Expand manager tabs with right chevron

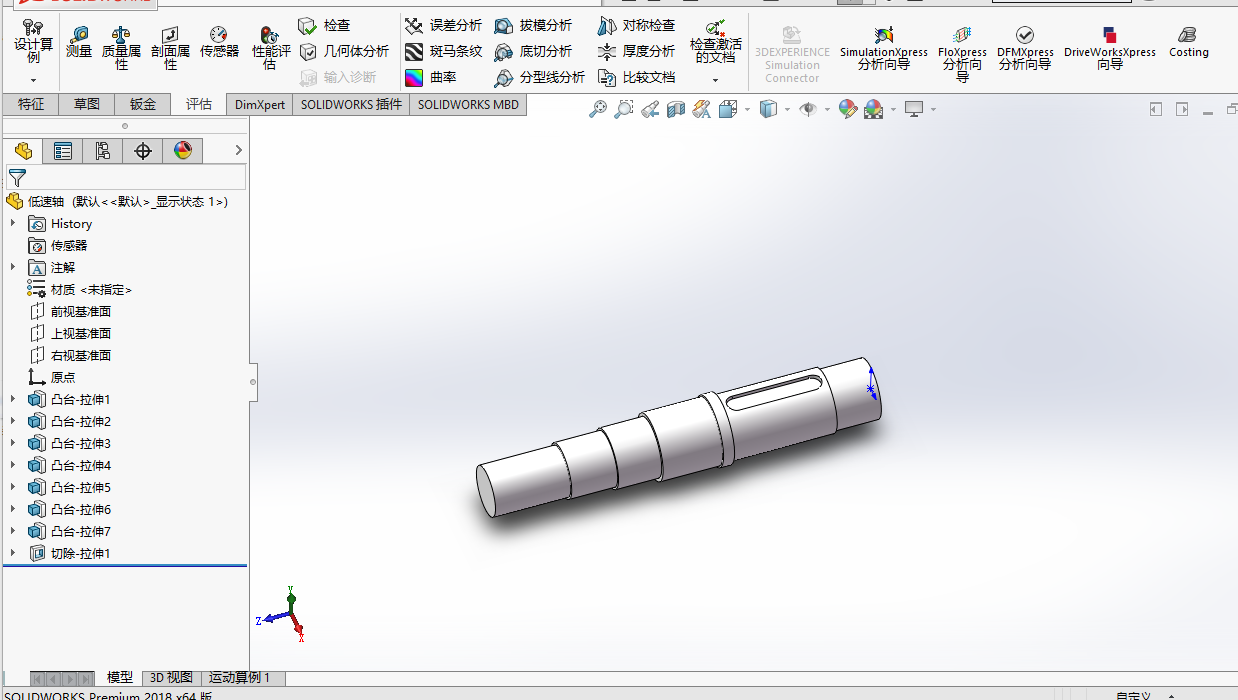click(x=238, y=151)
